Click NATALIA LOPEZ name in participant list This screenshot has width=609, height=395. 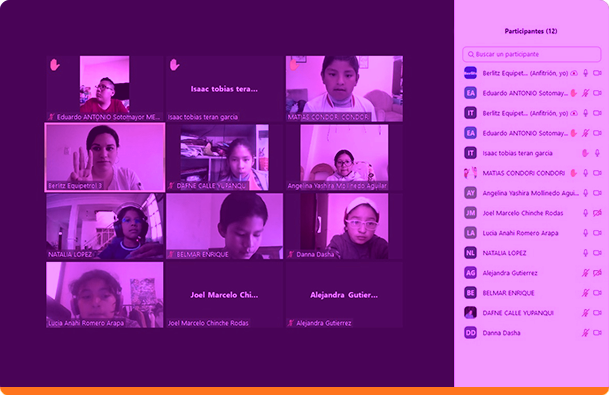click(x=504, y=253)
